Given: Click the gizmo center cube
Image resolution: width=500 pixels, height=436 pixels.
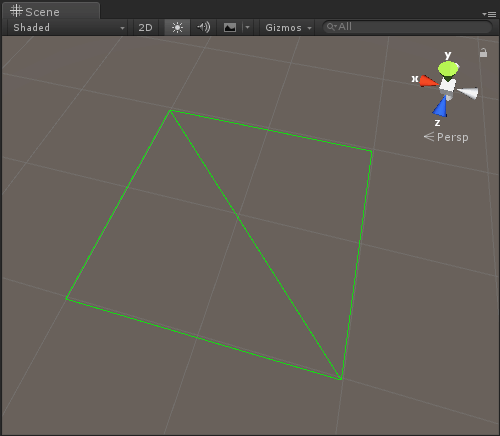Looking at the screenshot, I should [x=447, y=85].
